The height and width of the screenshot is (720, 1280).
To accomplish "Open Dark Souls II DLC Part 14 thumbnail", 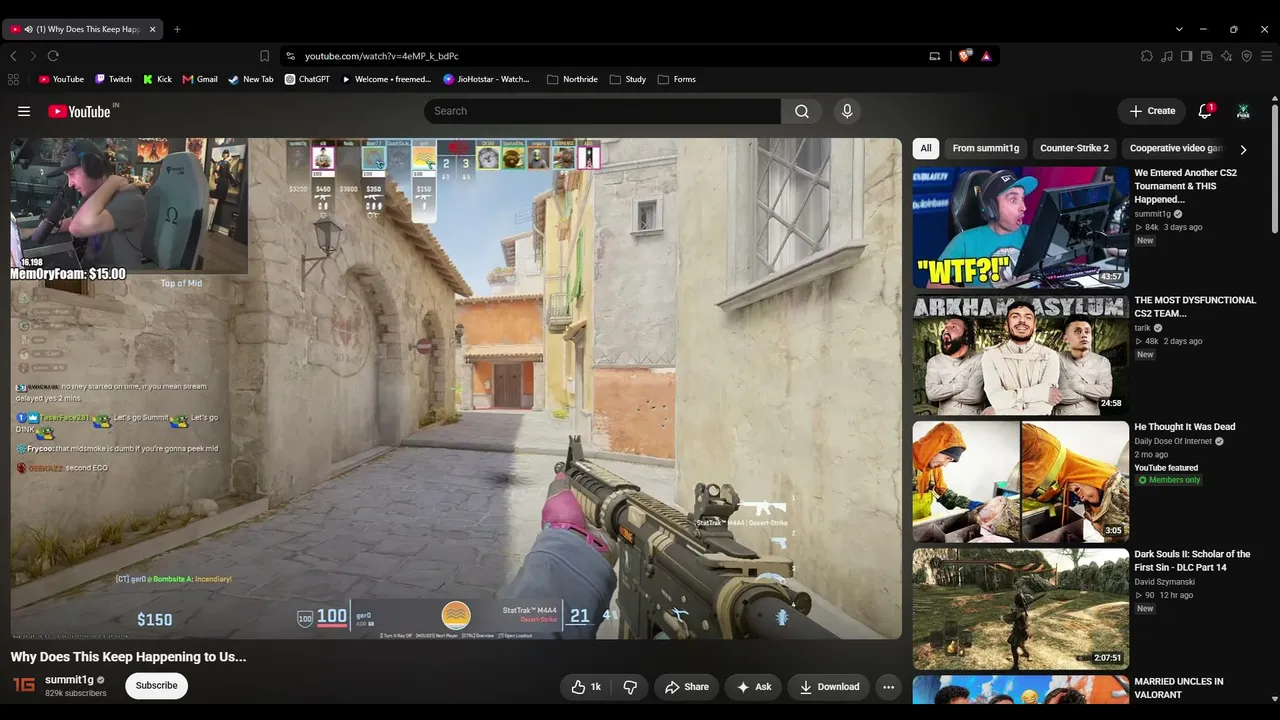I will pyautogui.click(x=1020, y=609).
